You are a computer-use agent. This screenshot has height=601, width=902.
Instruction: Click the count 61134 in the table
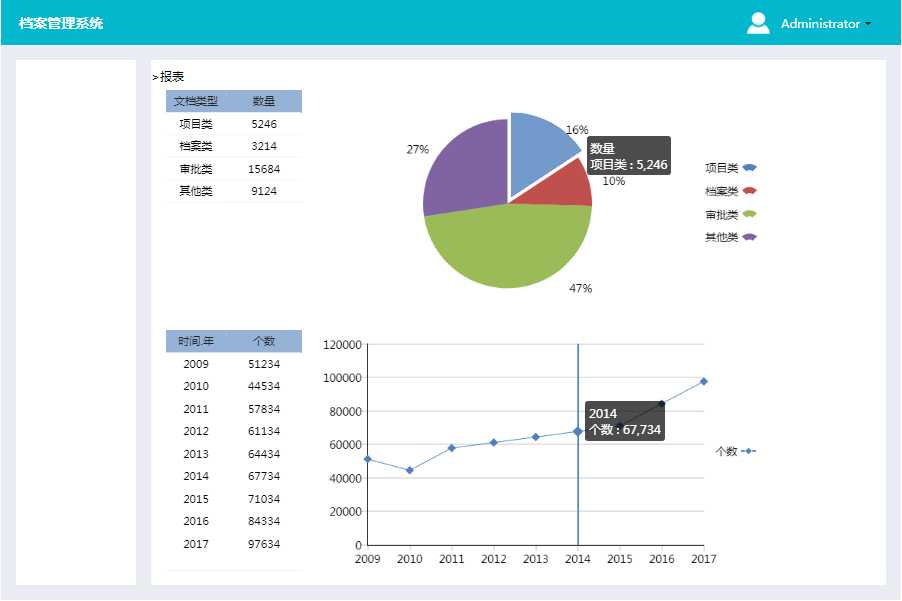[x=264, y=431]
